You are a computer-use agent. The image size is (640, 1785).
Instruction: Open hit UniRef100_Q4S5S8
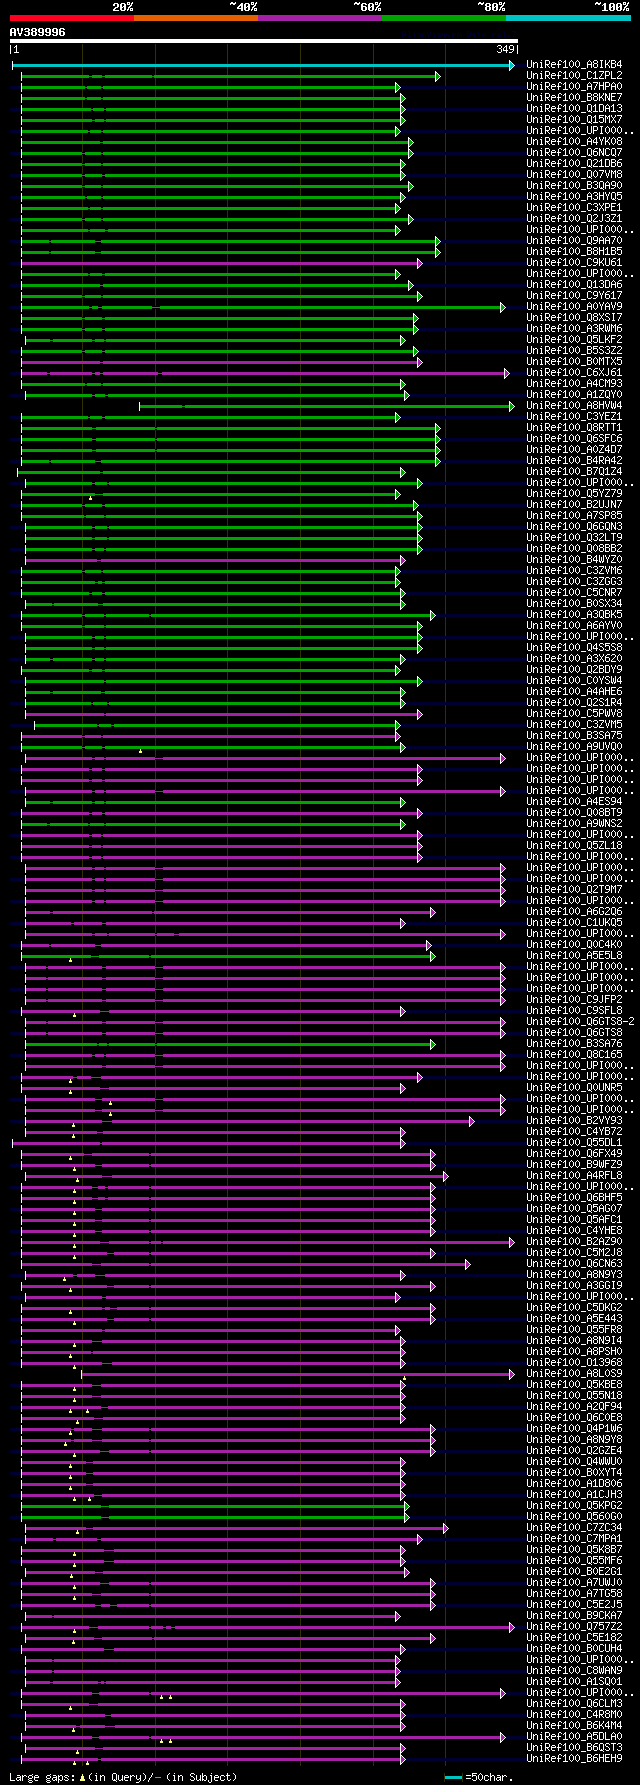click(x=575, y=648)
